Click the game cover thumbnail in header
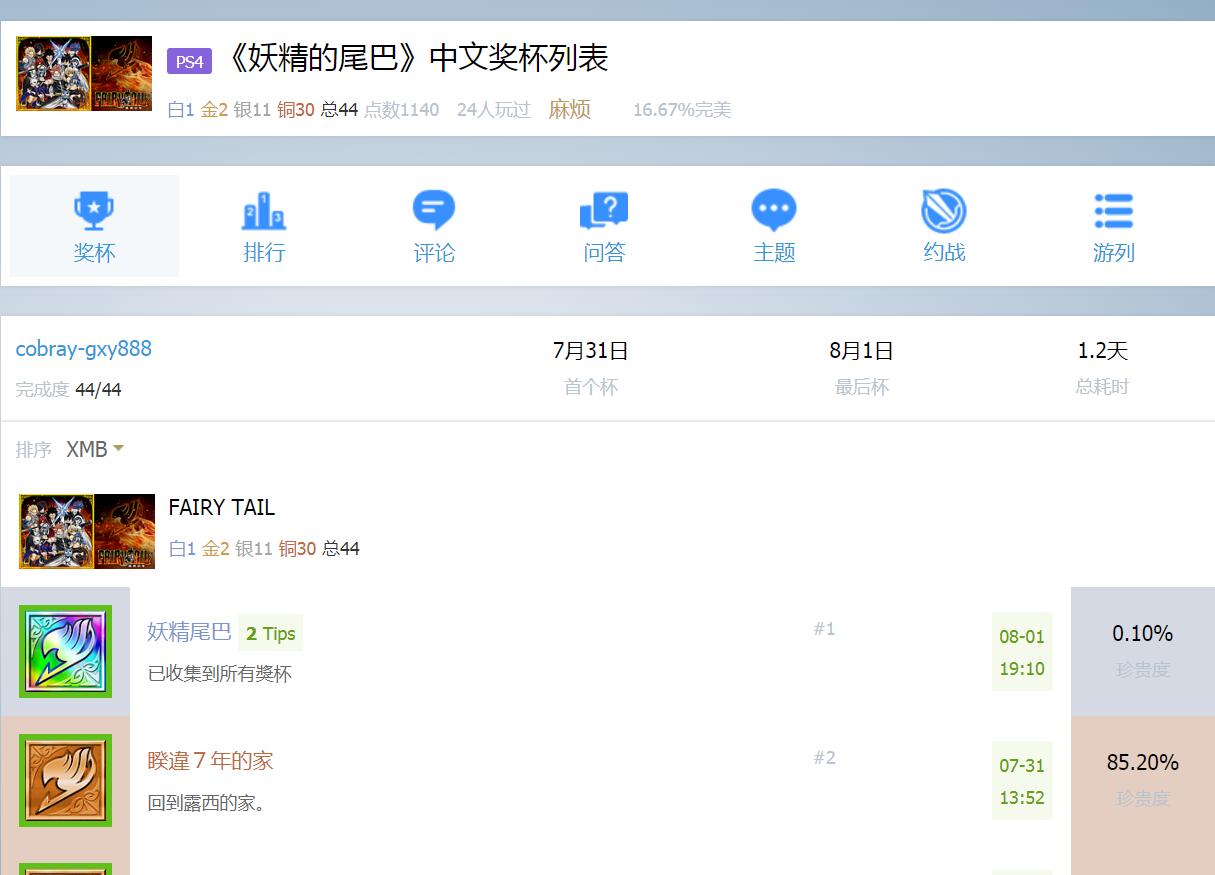 [84, 74]
